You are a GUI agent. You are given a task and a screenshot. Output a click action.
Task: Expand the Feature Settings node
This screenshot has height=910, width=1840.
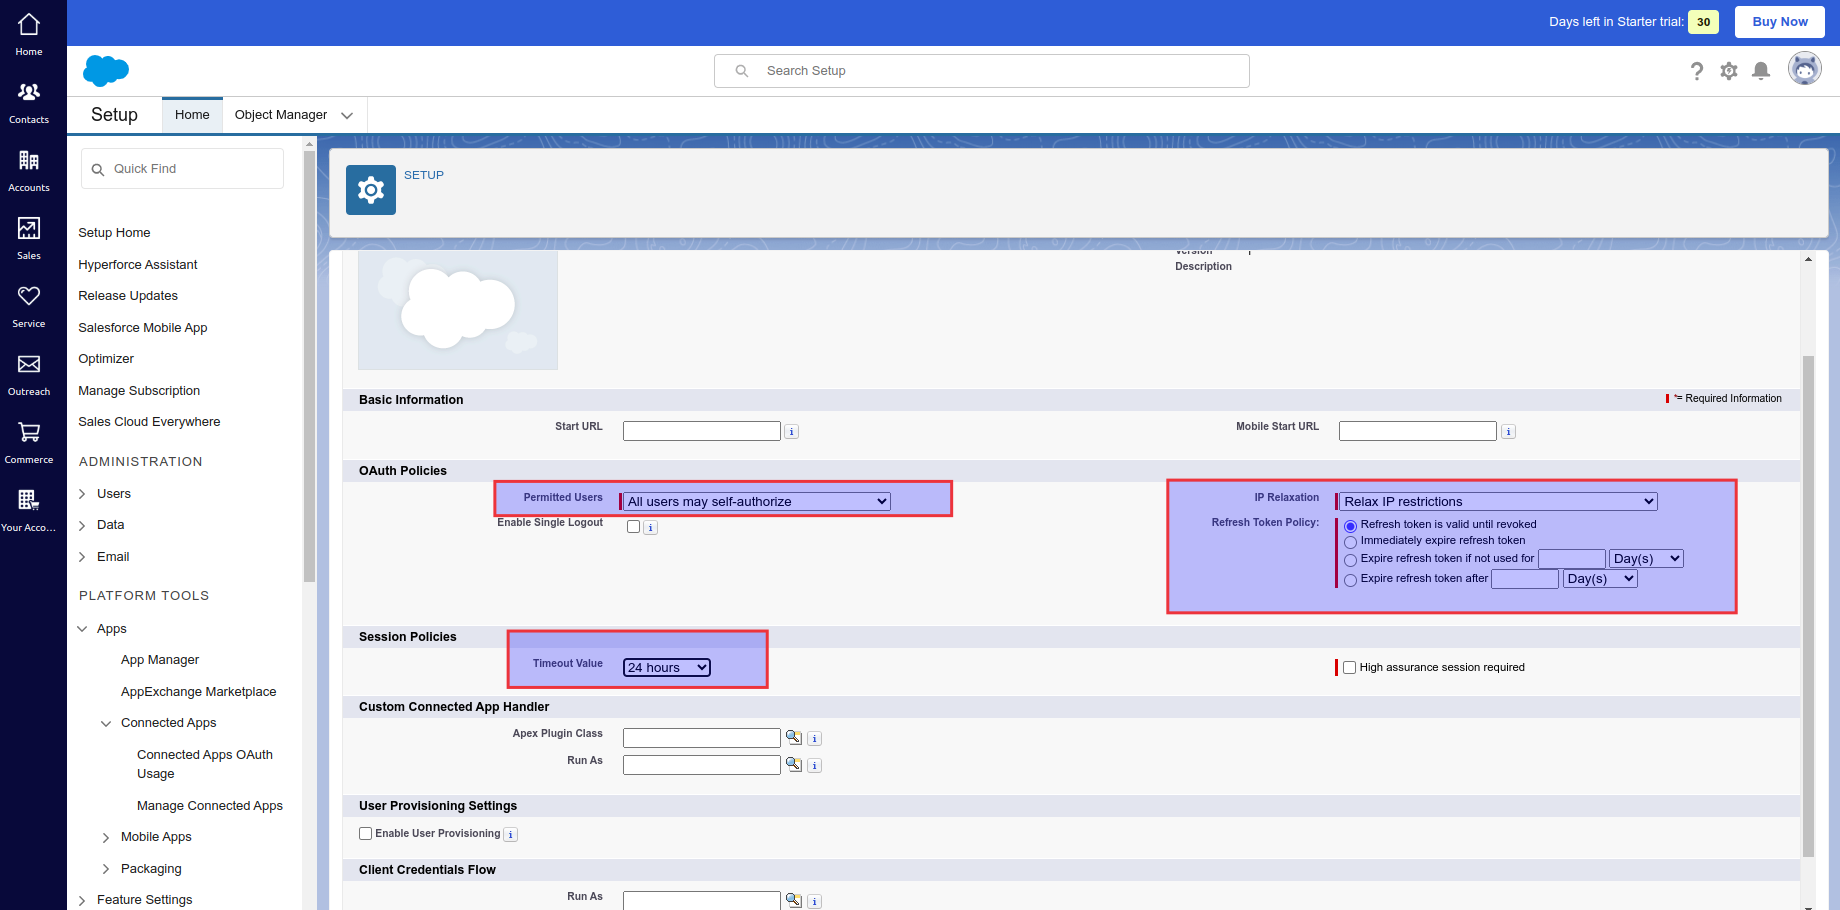(x=82, y=900)
